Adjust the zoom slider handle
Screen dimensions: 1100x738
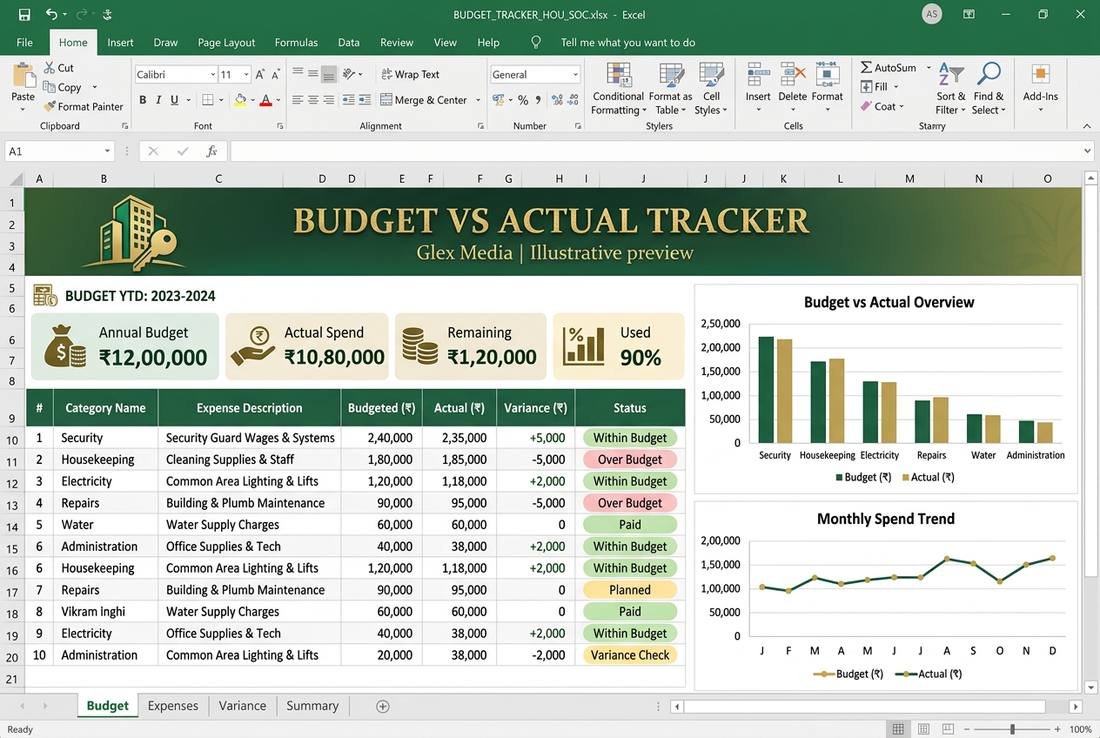coord(1012,729)
